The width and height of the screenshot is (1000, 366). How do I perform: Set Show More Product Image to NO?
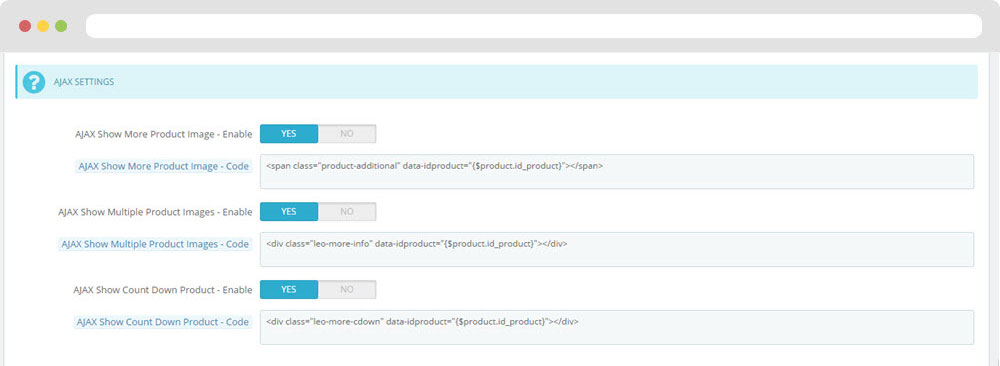point(347,134)
